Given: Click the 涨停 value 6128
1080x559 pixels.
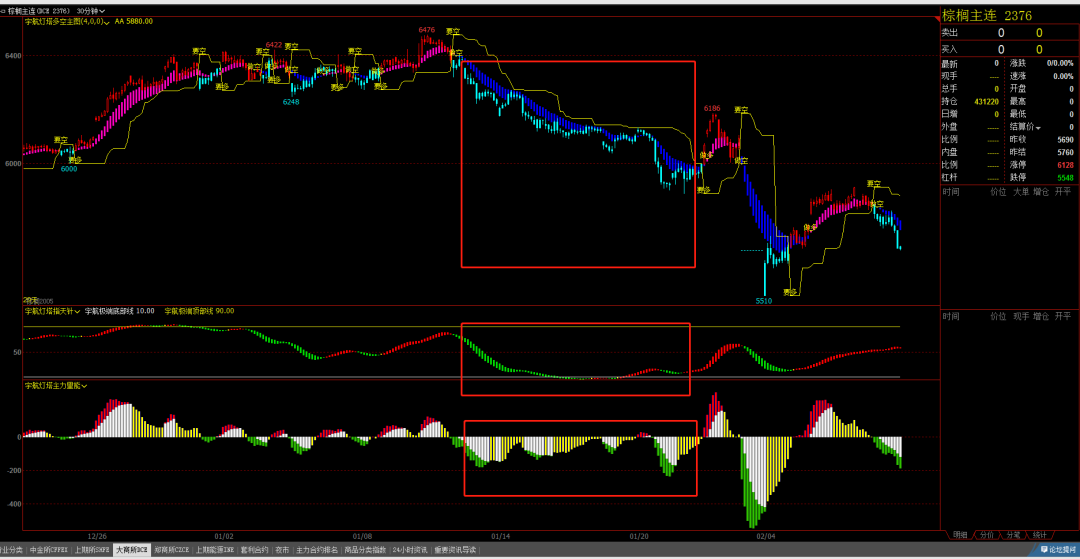Looking at the screenshot, I should (x=1065, y=165).
